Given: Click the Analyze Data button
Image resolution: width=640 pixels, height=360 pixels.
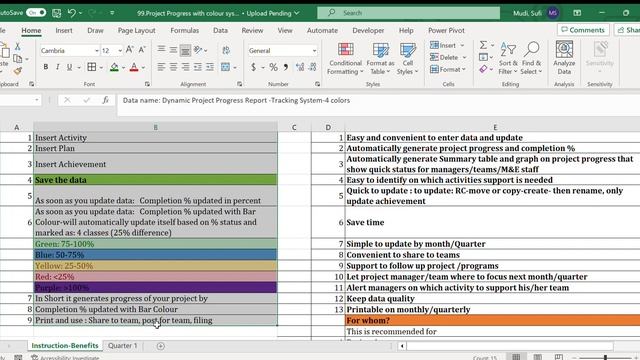Looking at the screenshot, I should point(564,58).
